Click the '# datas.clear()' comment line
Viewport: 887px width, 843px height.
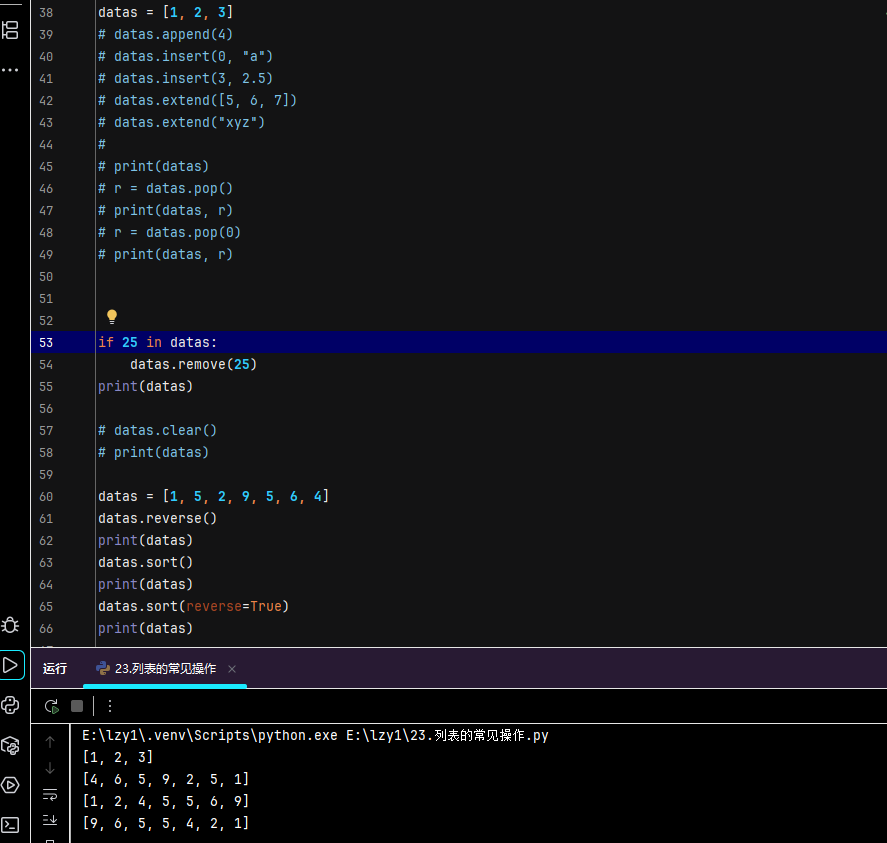pyautogui.click(x=157, y=431)
